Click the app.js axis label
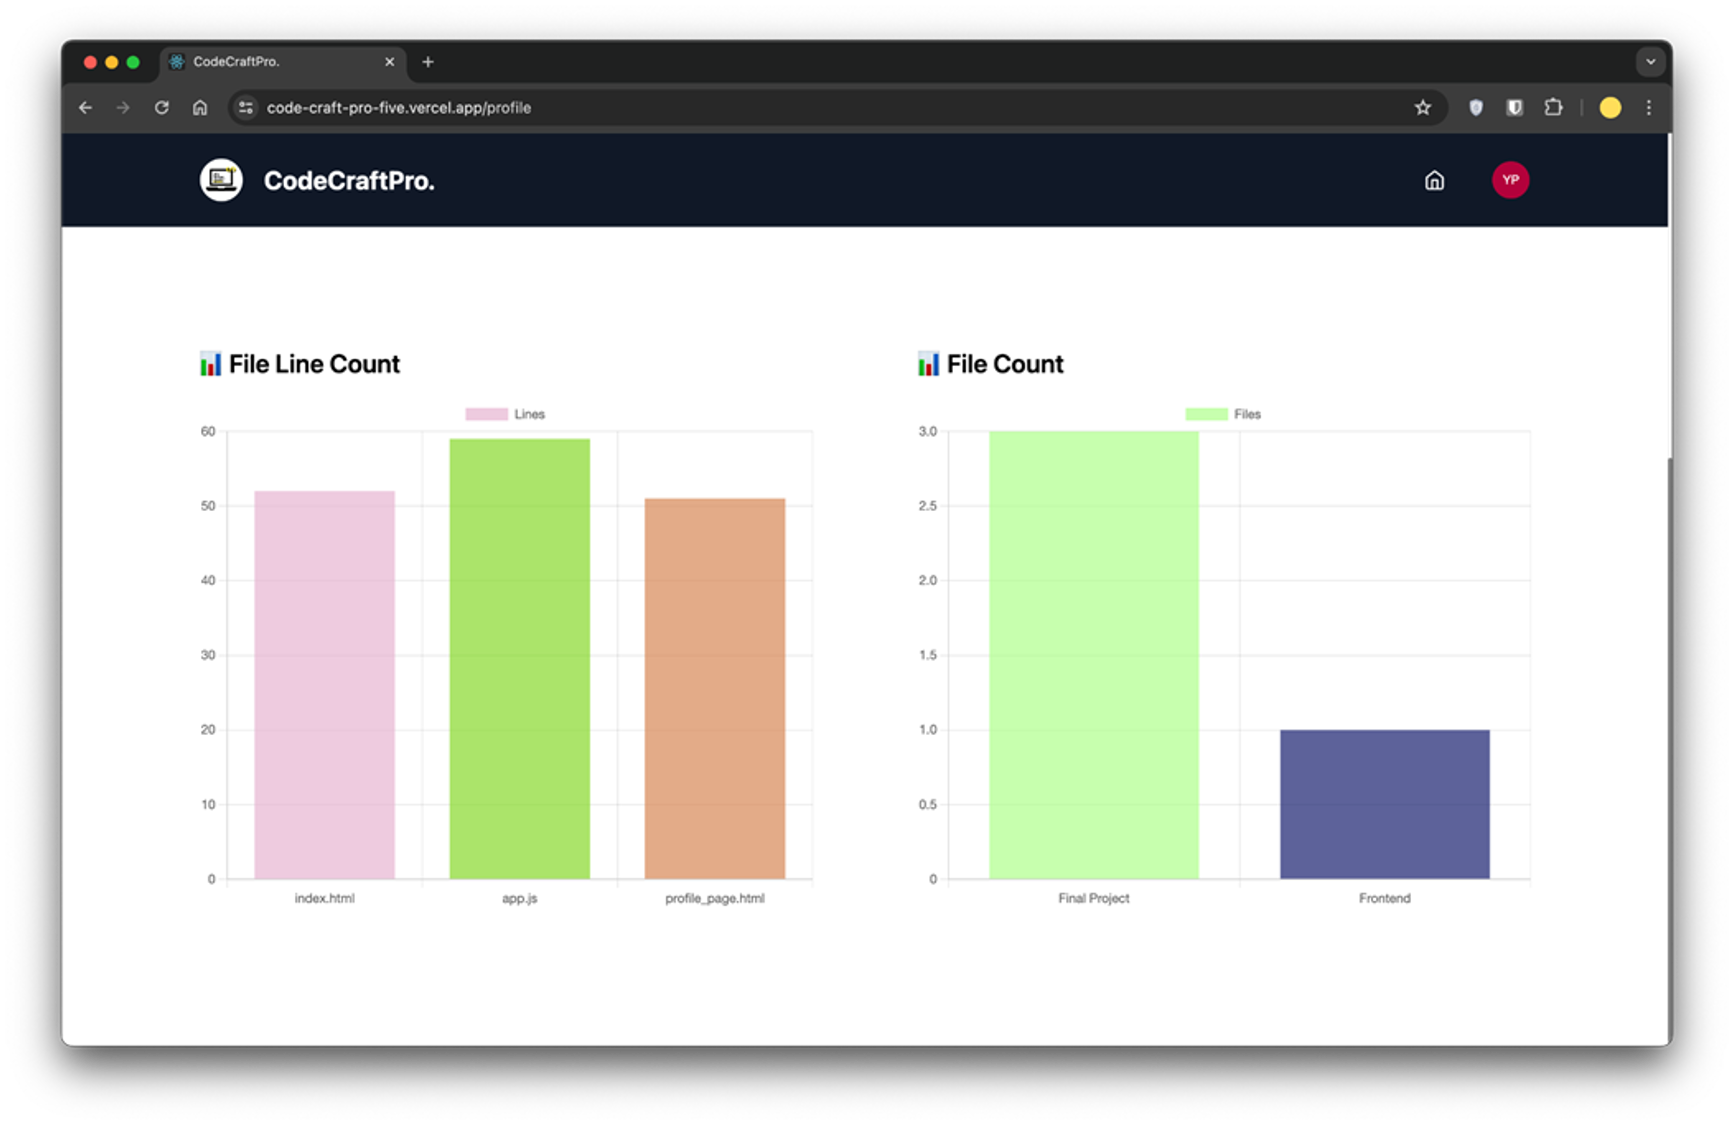Image resolution: width=1733 pixels, height=1125 pixels. coord(519,898)
